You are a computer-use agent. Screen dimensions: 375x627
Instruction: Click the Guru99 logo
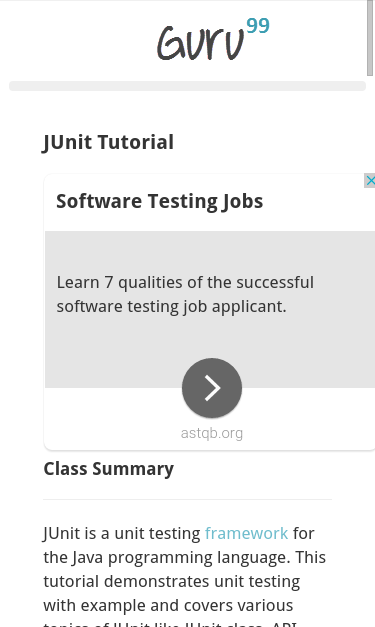213,39
